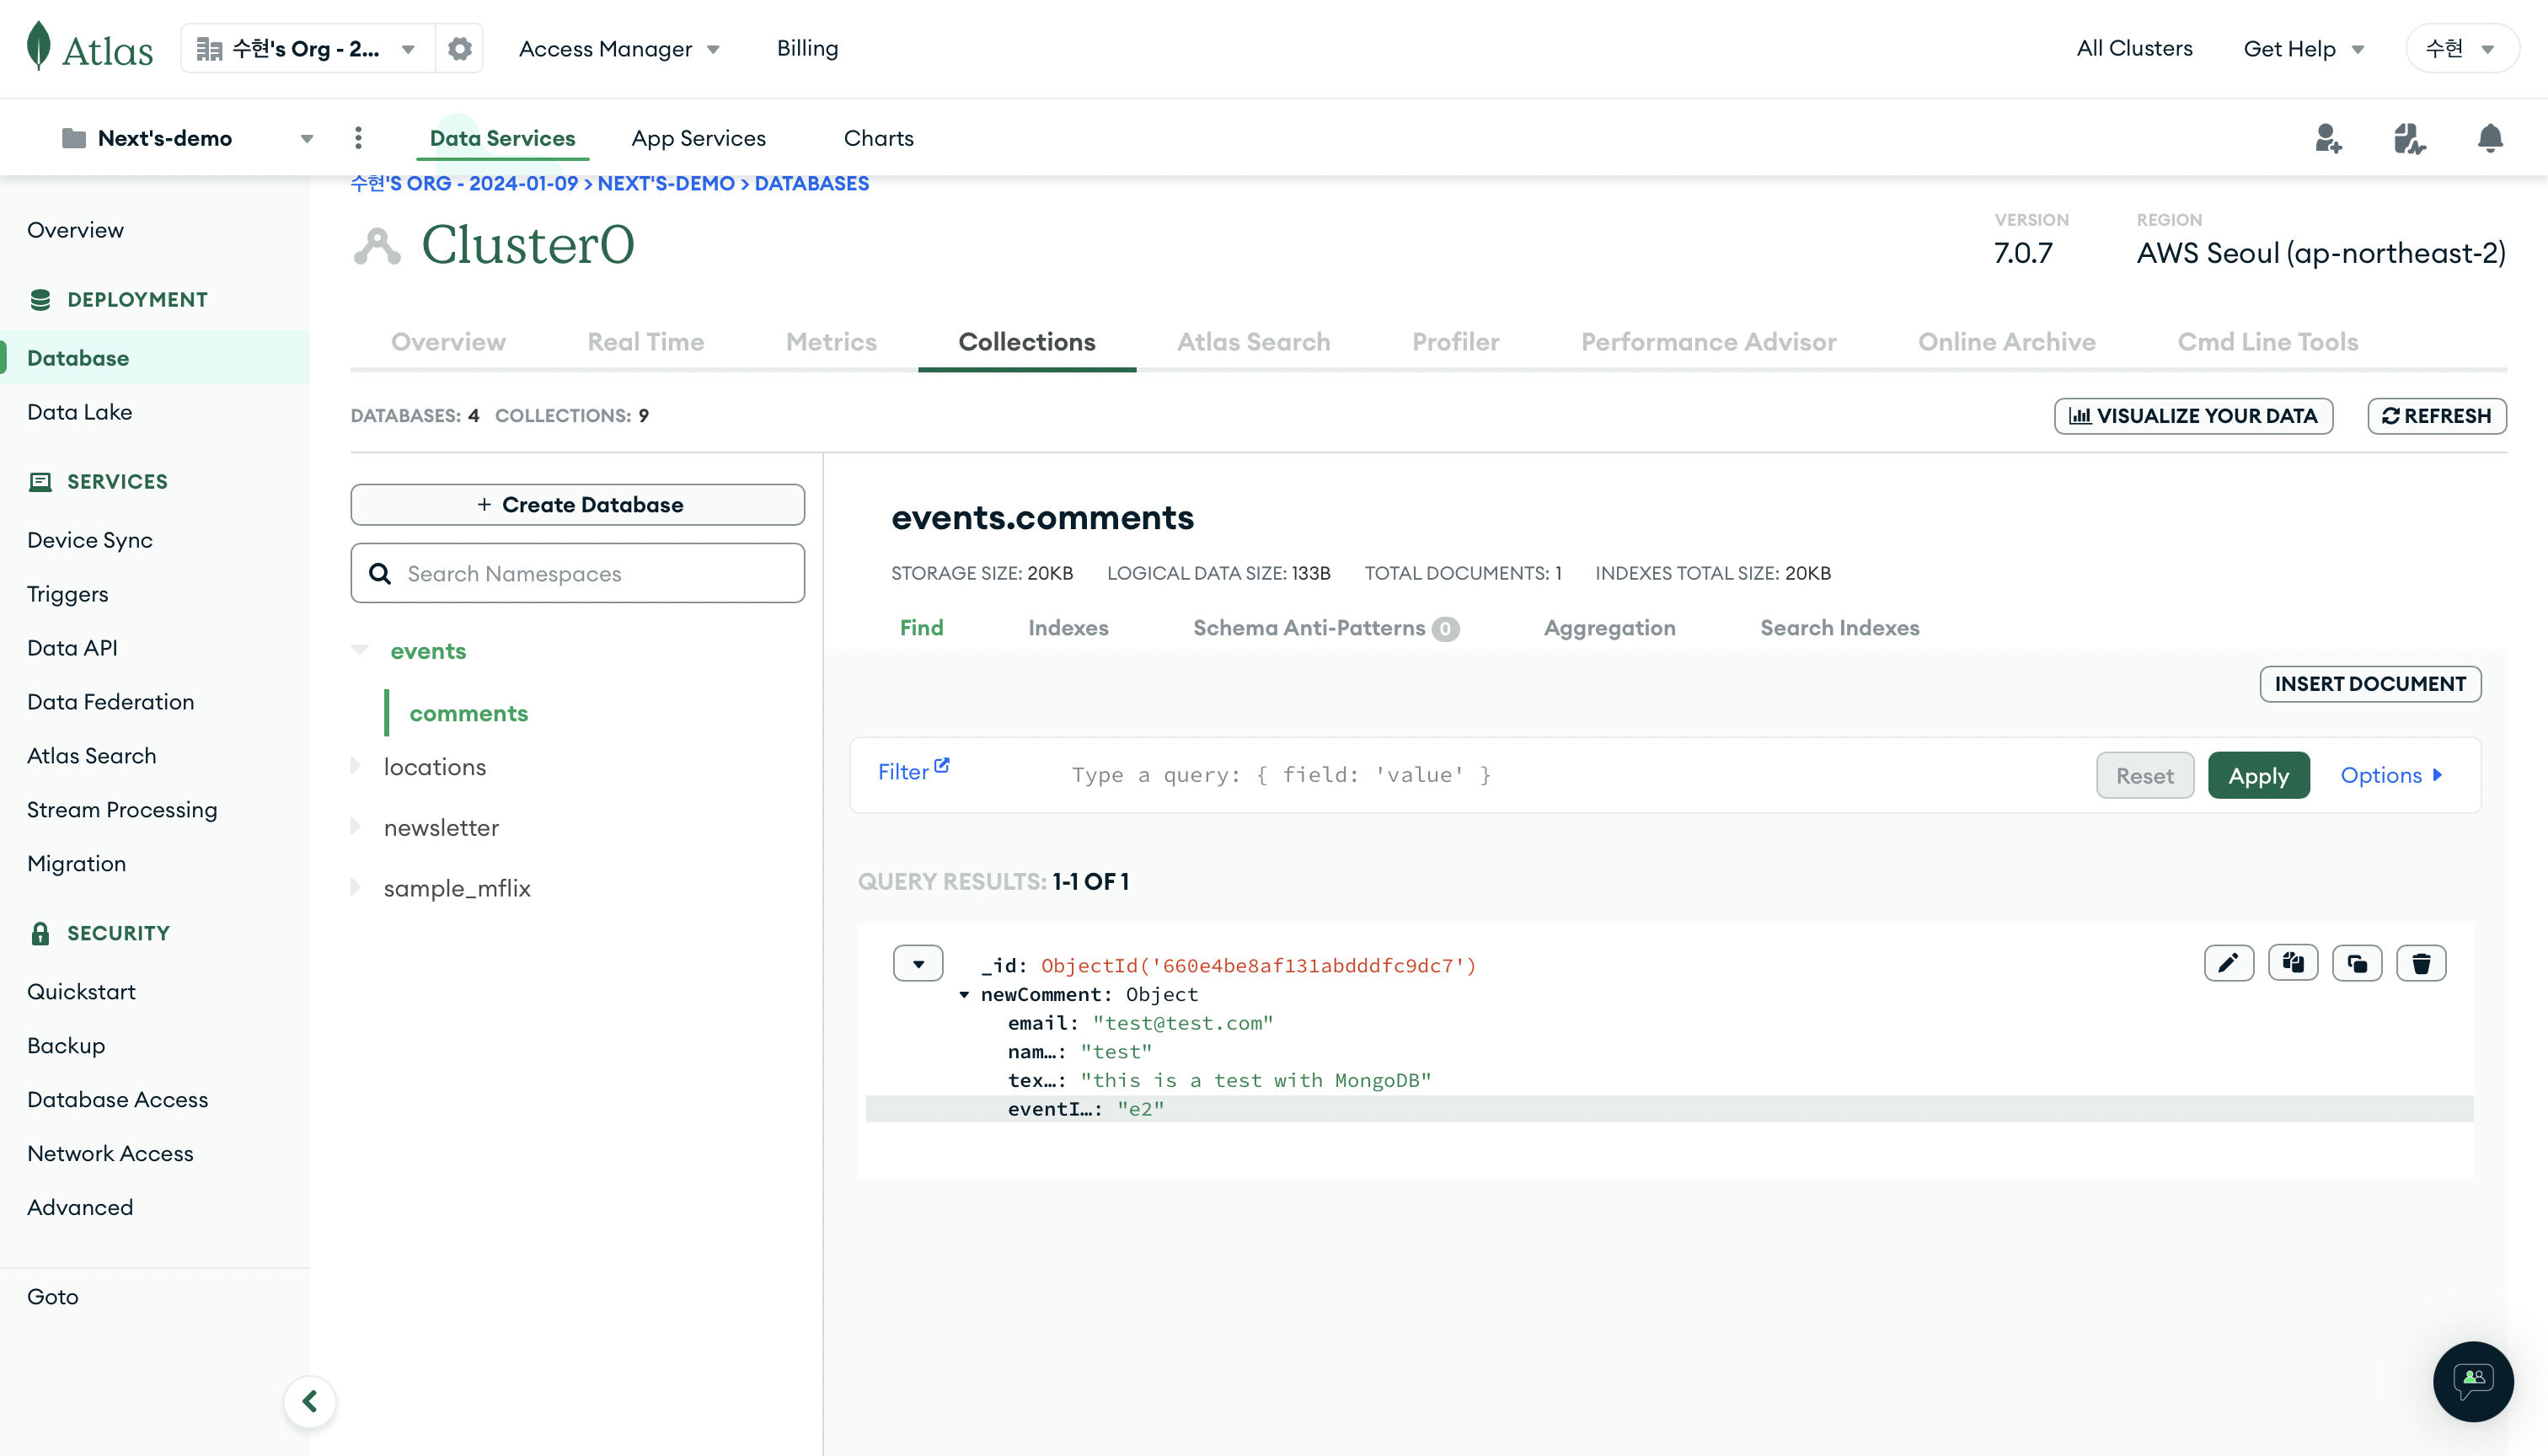Screen dimensions: 2548x1456
Task: Expand the locations database
Action: (x=355, y=766)
